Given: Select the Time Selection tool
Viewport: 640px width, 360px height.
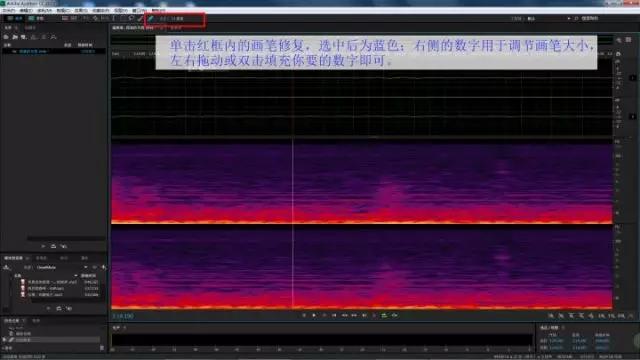Looking at the screenshot, I should [x=113, y=18].
